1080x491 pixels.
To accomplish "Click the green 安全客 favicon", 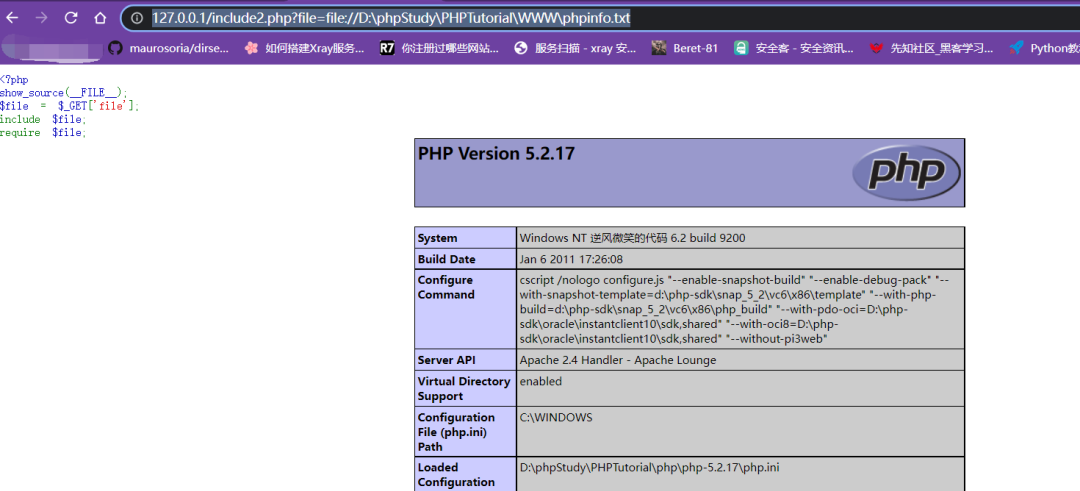I will pyautogui.click(x=740, y=48).
